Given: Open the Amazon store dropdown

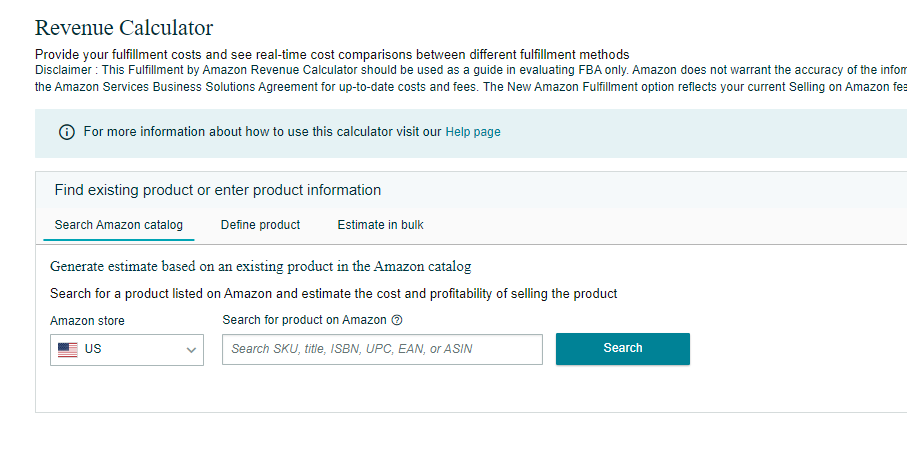Looking at the screenshot, I should pos(127,349).
